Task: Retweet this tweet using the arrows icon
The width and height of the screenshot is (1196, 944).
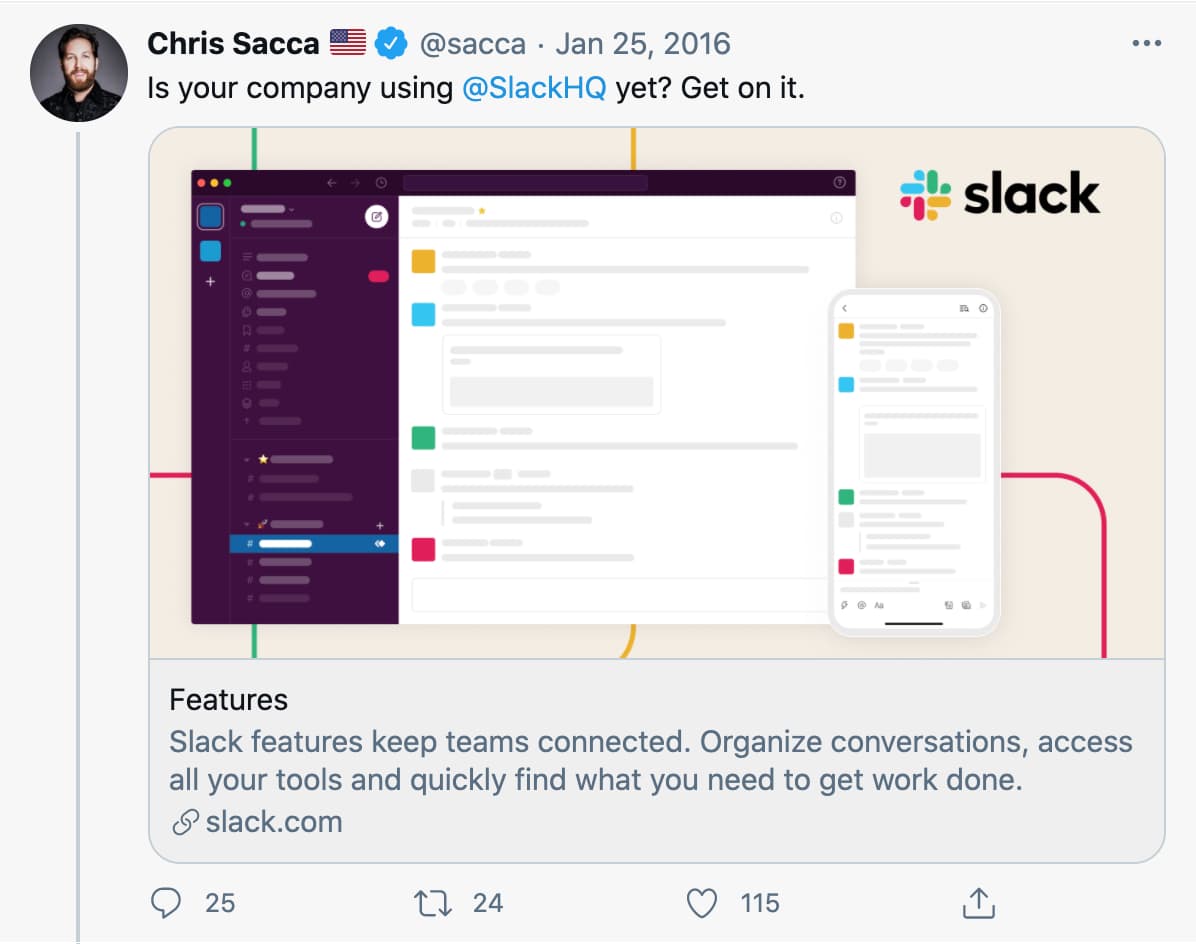Action: pos(432,903)
